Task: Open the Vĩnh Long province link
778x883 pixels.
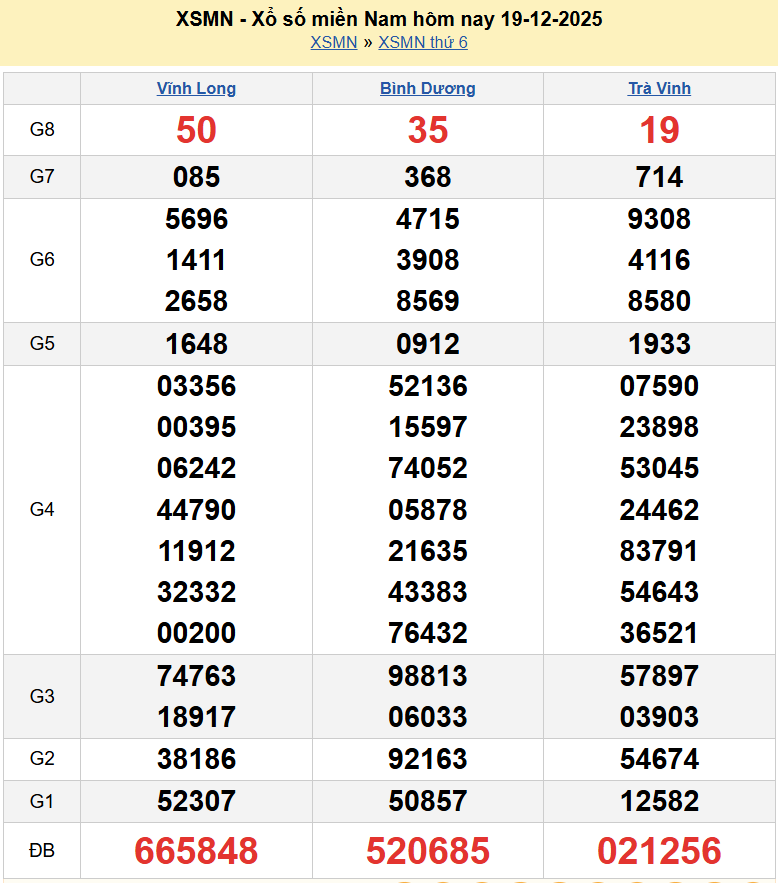Action: point(196,88)
